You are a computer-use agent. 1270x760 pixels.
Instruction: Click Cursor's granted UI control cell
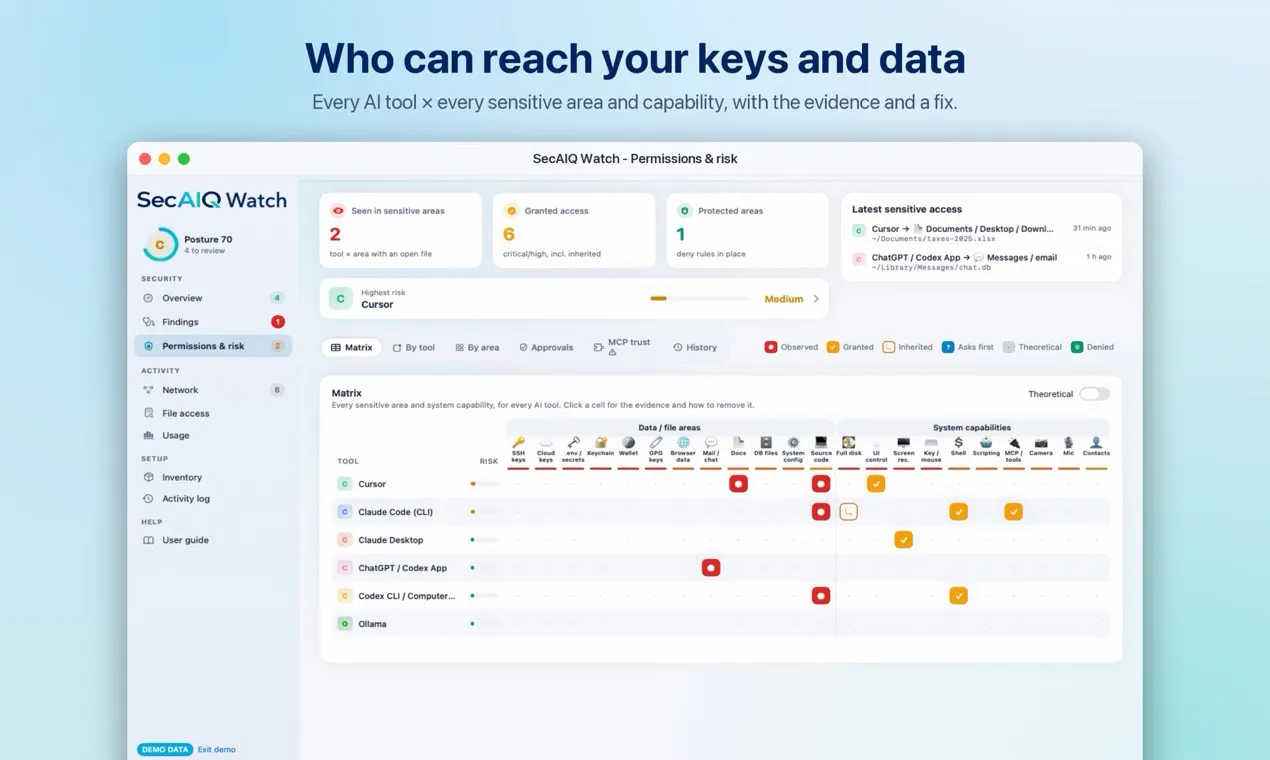pos(876,484)
